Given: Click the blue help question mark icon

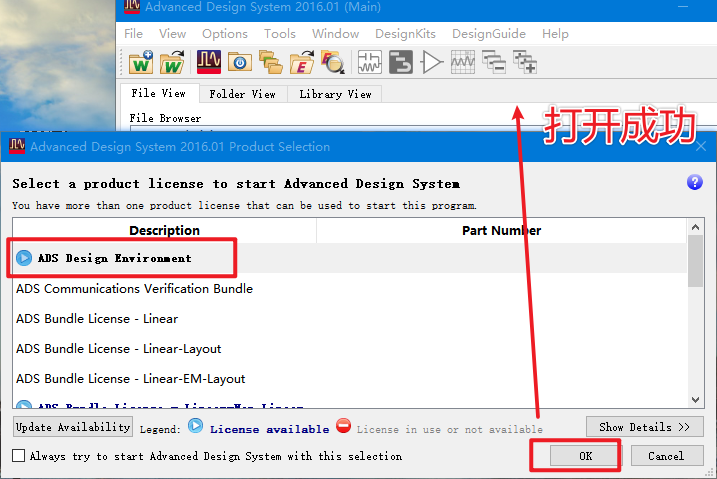Looking at the screenshot, I should tap(695, 182).
